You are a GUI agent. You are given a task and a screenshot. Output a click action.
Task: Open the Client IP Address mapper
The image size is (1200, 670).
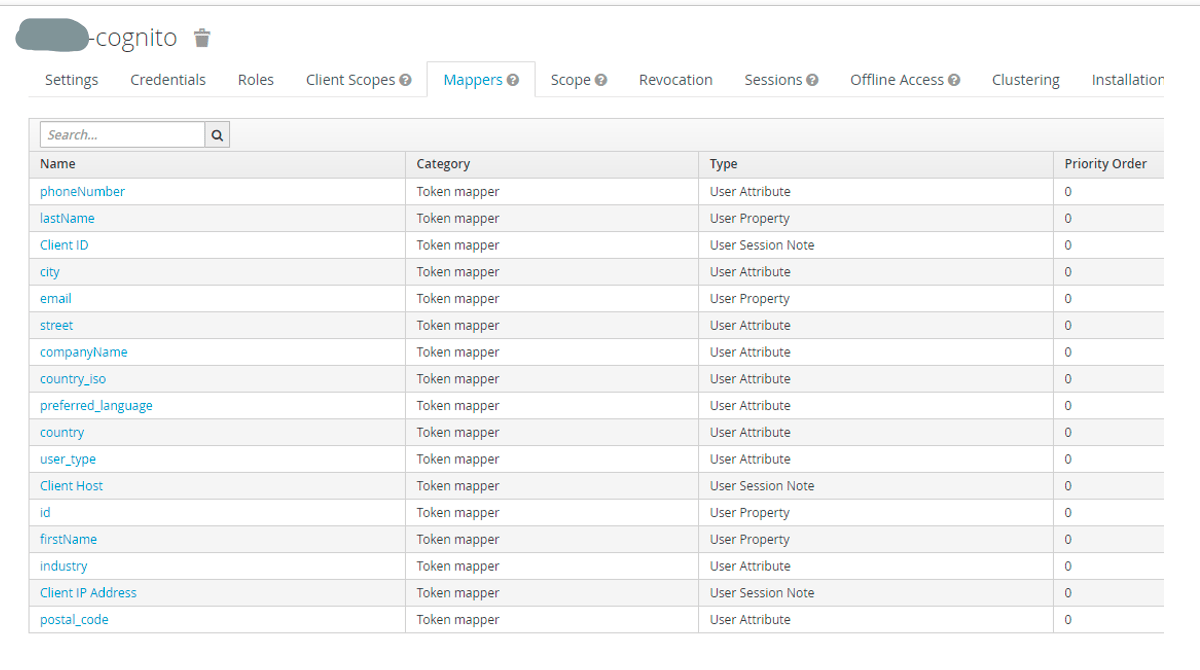pyautogui.click(x=88, y=592)
